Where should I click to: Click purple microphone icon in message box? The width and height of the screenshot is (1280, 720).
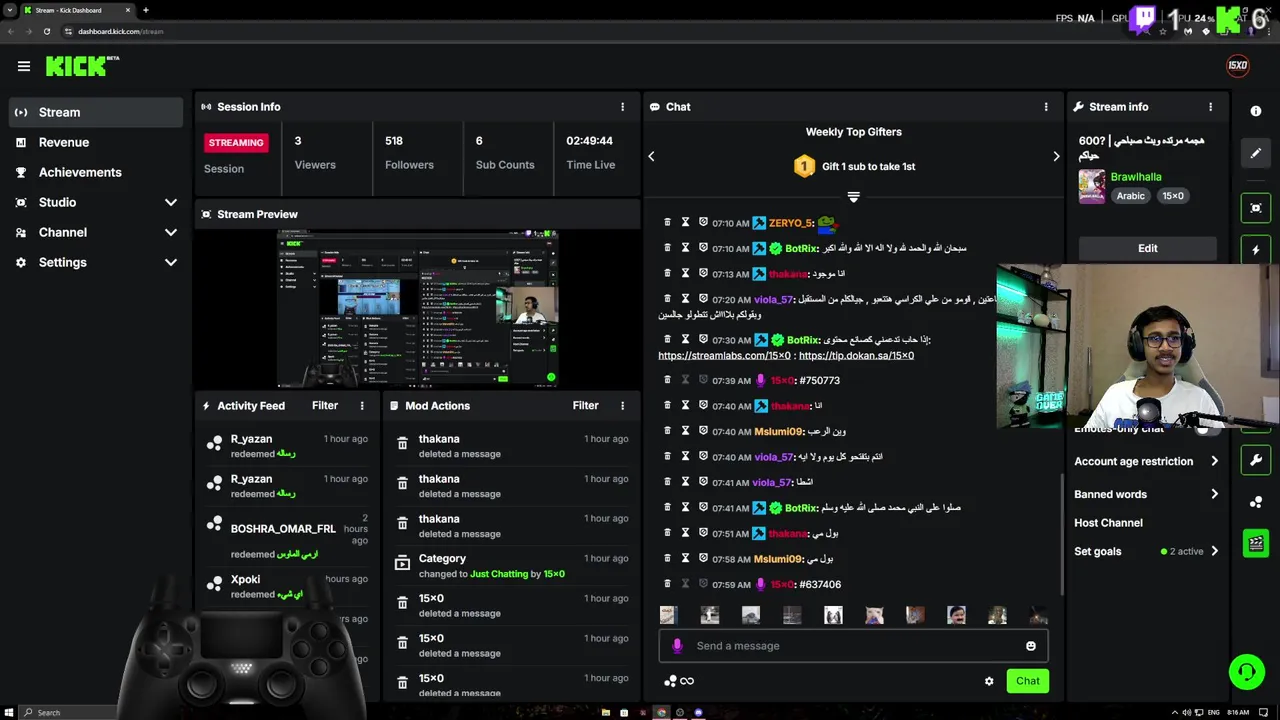pos(677,646)
